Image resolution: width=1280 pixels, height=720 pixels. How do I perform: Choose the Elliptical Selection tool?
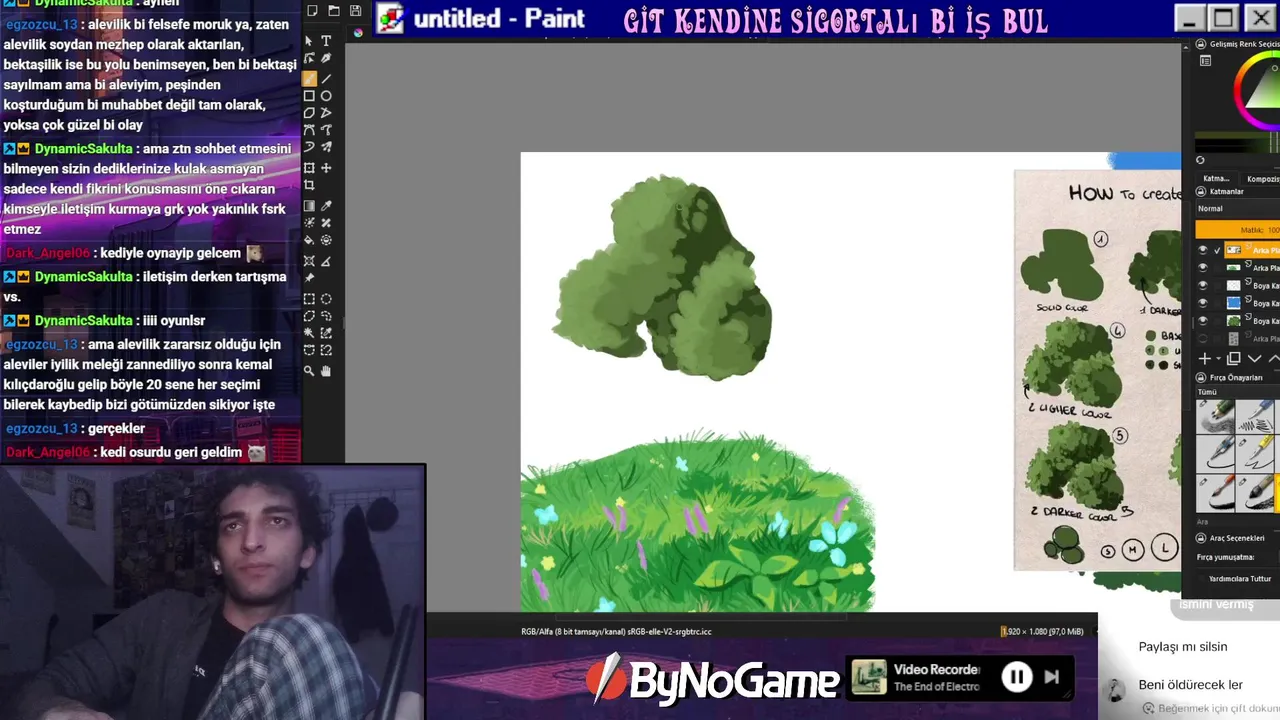[326, 299]
